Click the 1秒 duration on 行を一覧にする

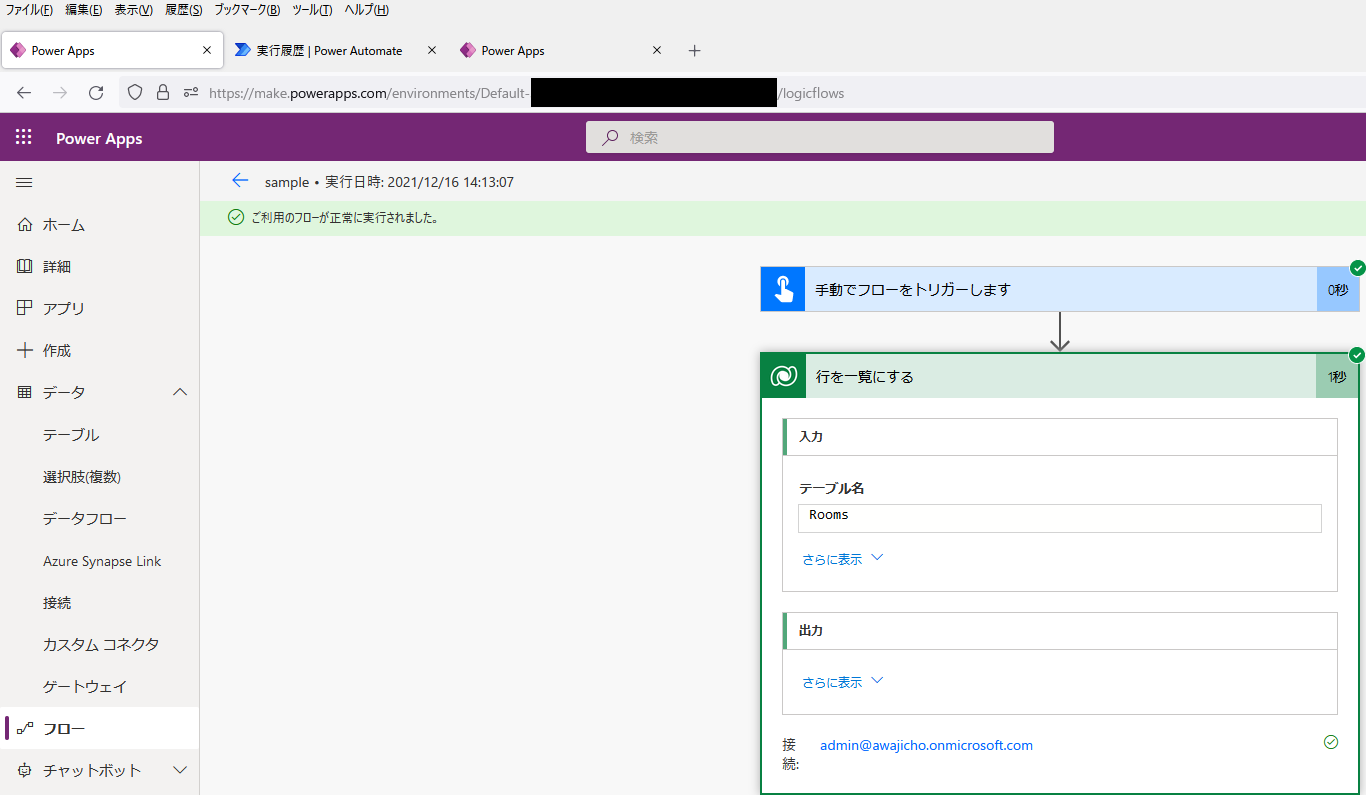click(x=1337, y=376)
